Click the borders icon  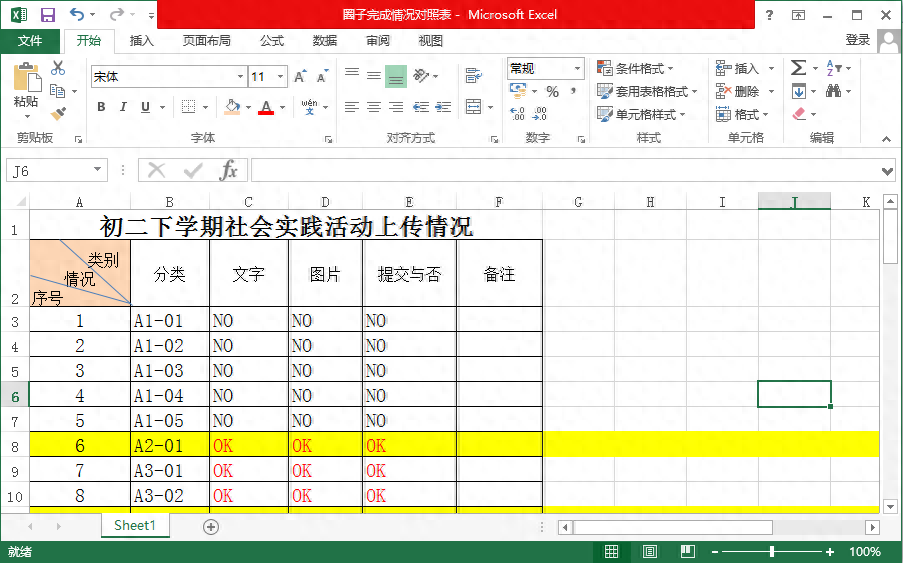[x=188, y=106]
